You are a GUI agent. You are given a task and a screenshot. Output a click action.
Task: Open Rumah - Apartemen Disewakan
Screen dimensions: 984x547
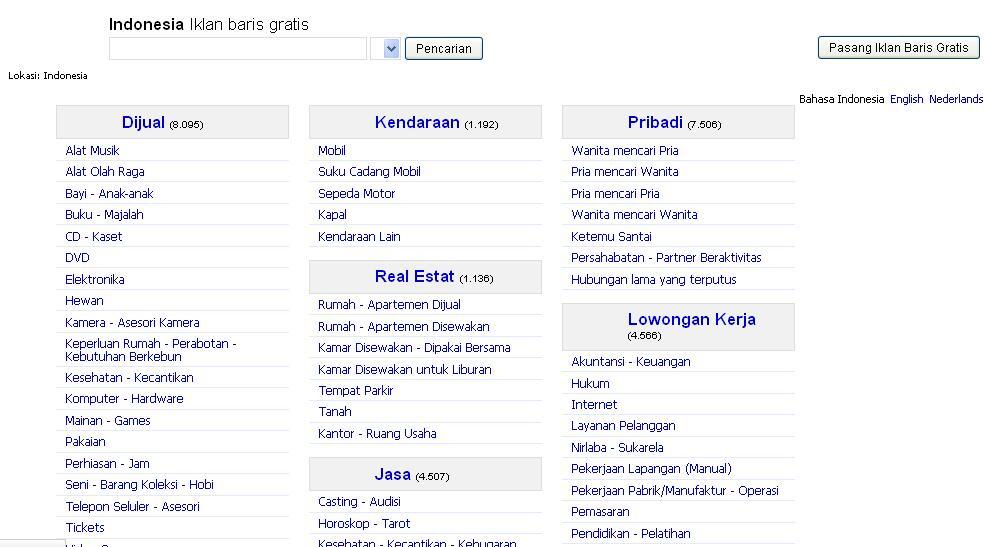pos(404,326)
